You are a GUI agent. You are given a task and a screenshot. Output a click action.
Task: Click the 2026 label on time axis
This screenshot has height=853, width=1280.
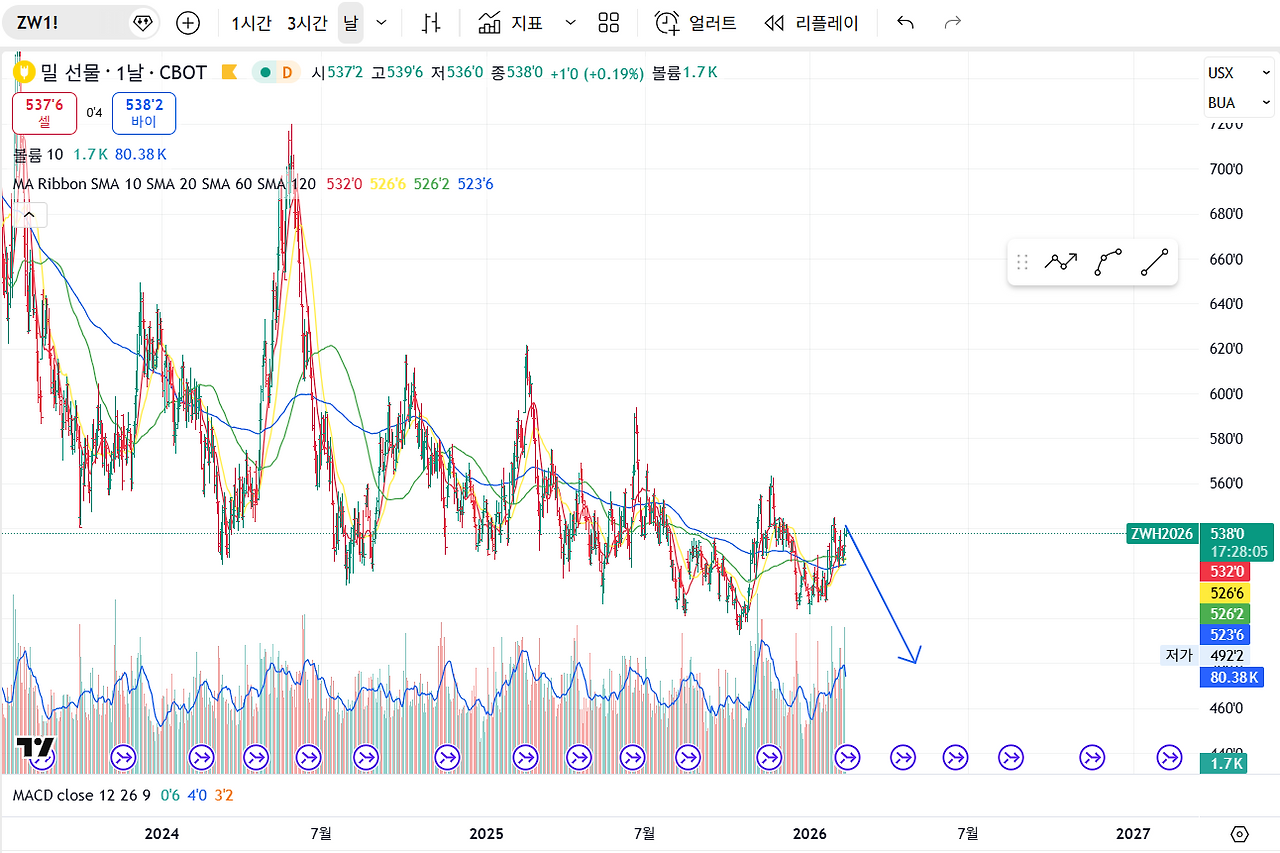click(x=810, y=833)
